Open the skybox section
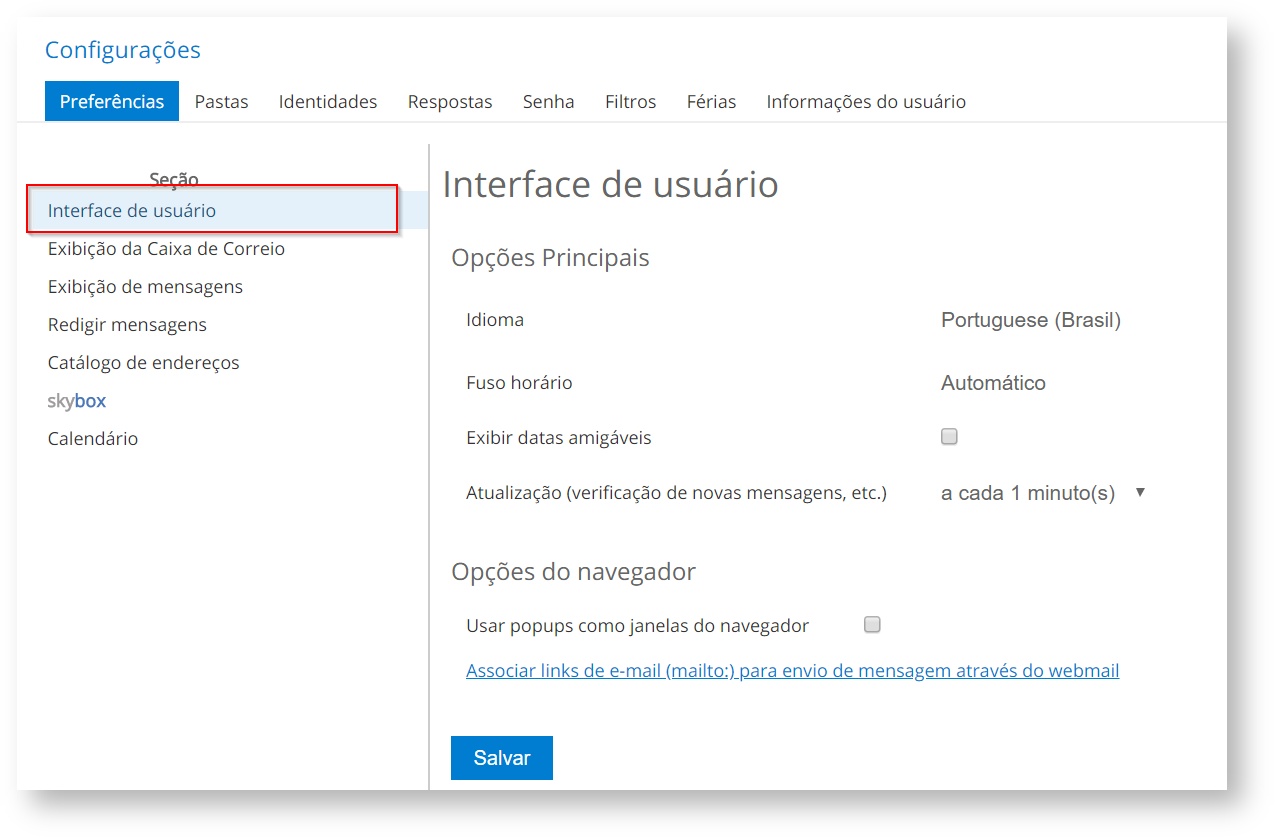The height and width of the screenshot is (838, 1275). coord(77,401)
